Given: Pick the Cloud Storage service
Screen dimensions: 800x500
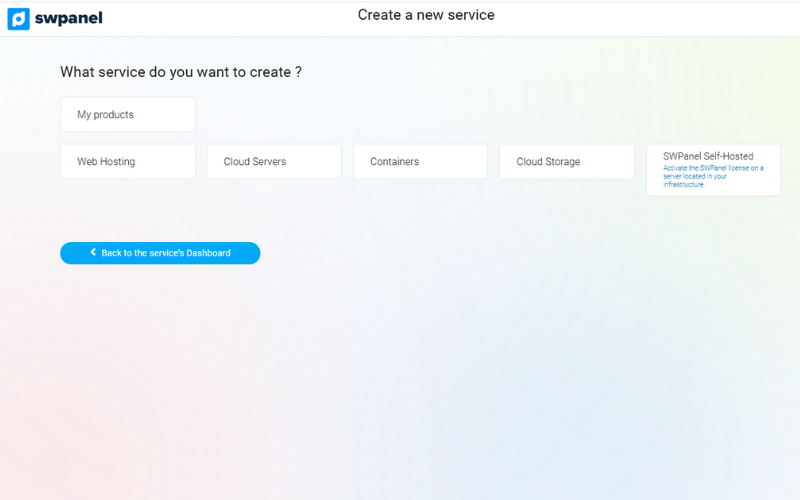Looking at the screenshot, I should tap(567, 161).
